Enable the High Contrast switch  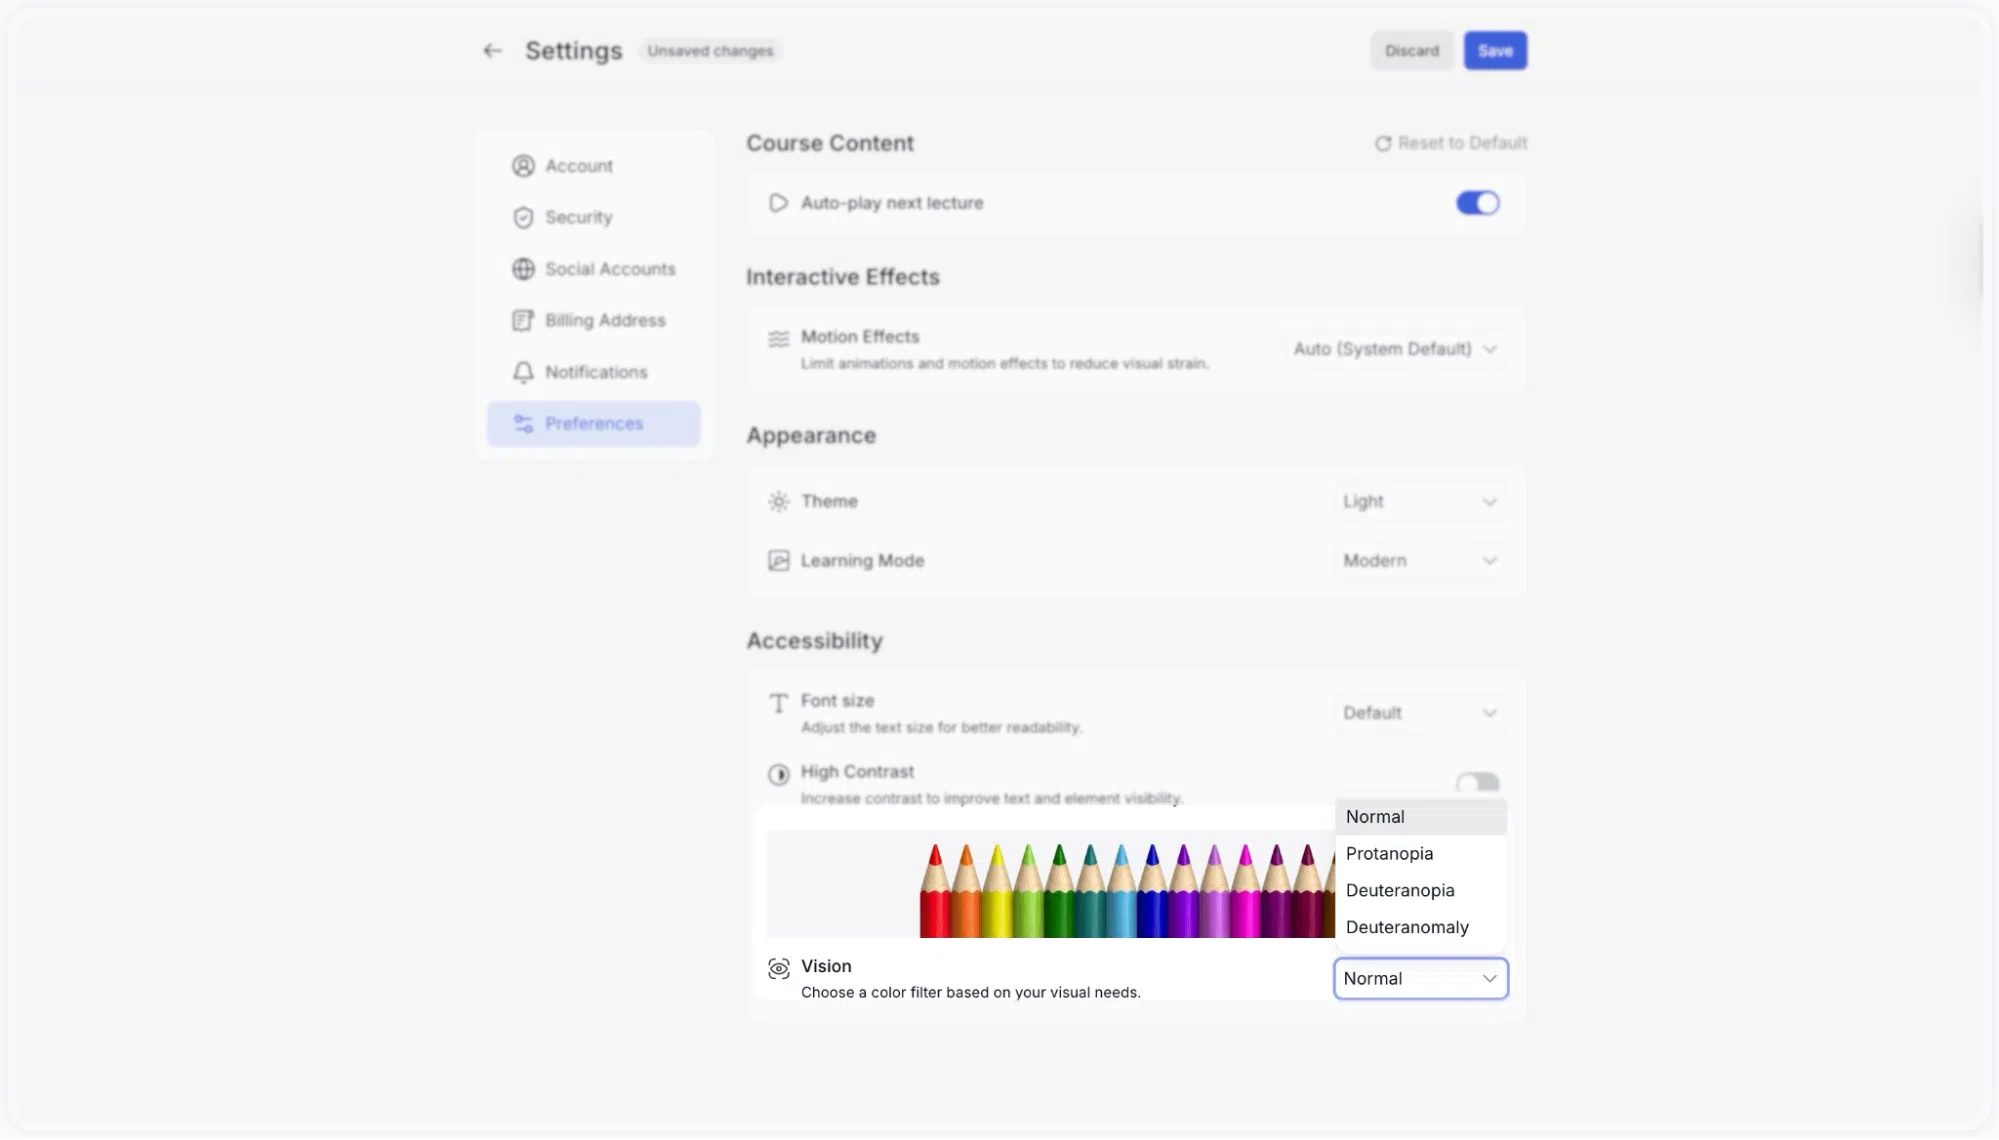tap(1477, 782)
